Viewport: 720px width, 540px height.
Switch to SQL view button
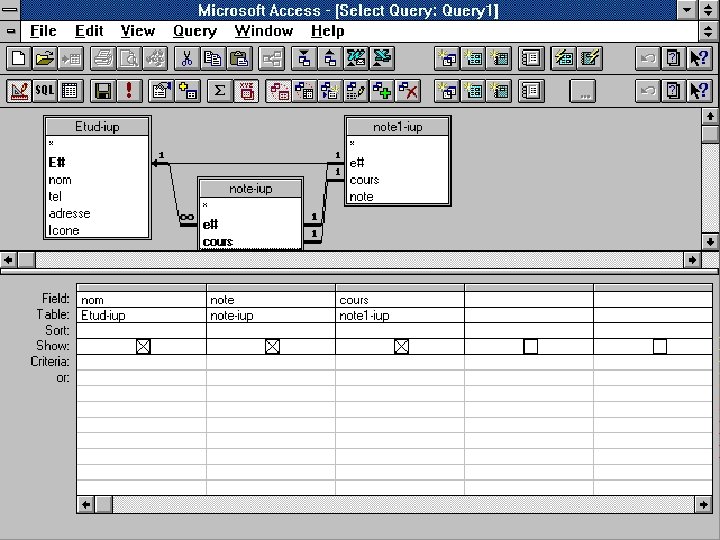click(45, 90)
